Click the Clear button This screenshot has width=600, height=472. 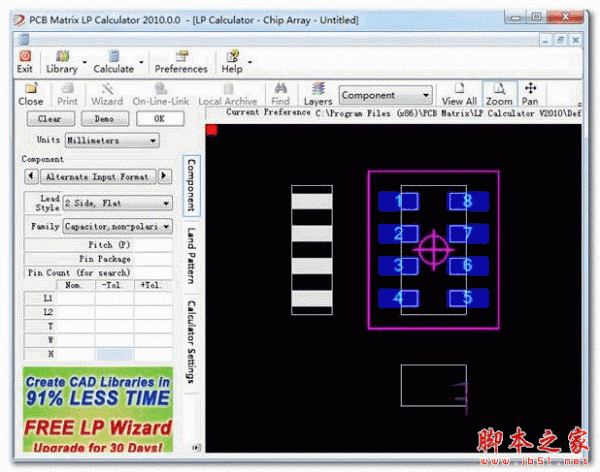(x=51, y=119)
